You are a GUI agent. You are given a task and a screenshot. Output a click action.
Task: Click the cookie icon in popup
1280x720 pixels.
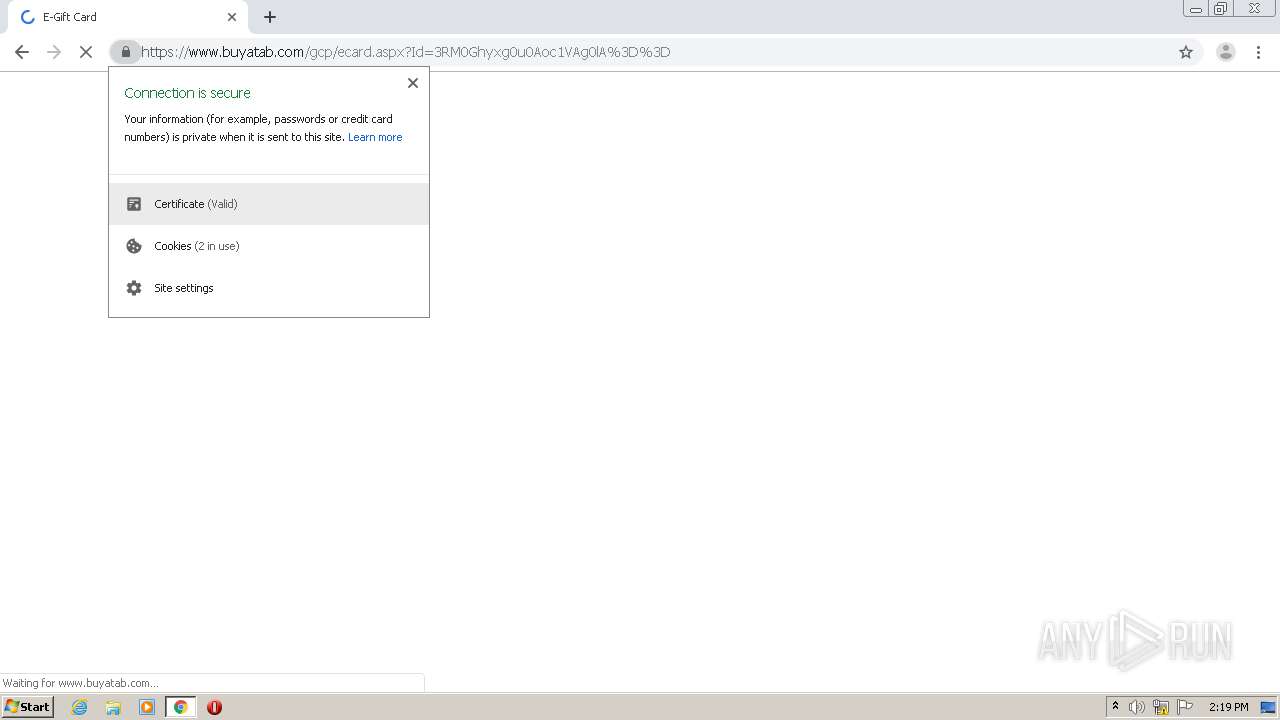click(x=134, y=246)
